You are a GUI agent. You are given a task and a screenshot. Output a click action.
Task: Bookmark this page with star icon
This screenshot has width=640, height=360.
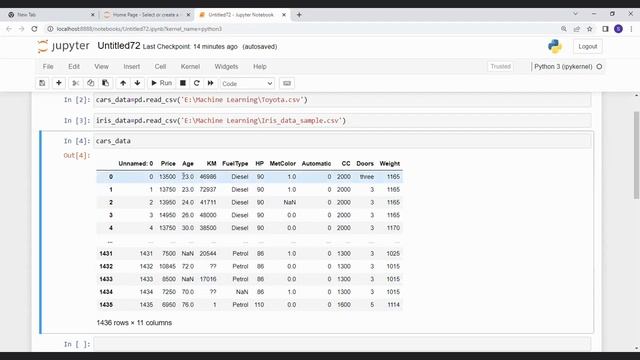(x=590, y=29)
